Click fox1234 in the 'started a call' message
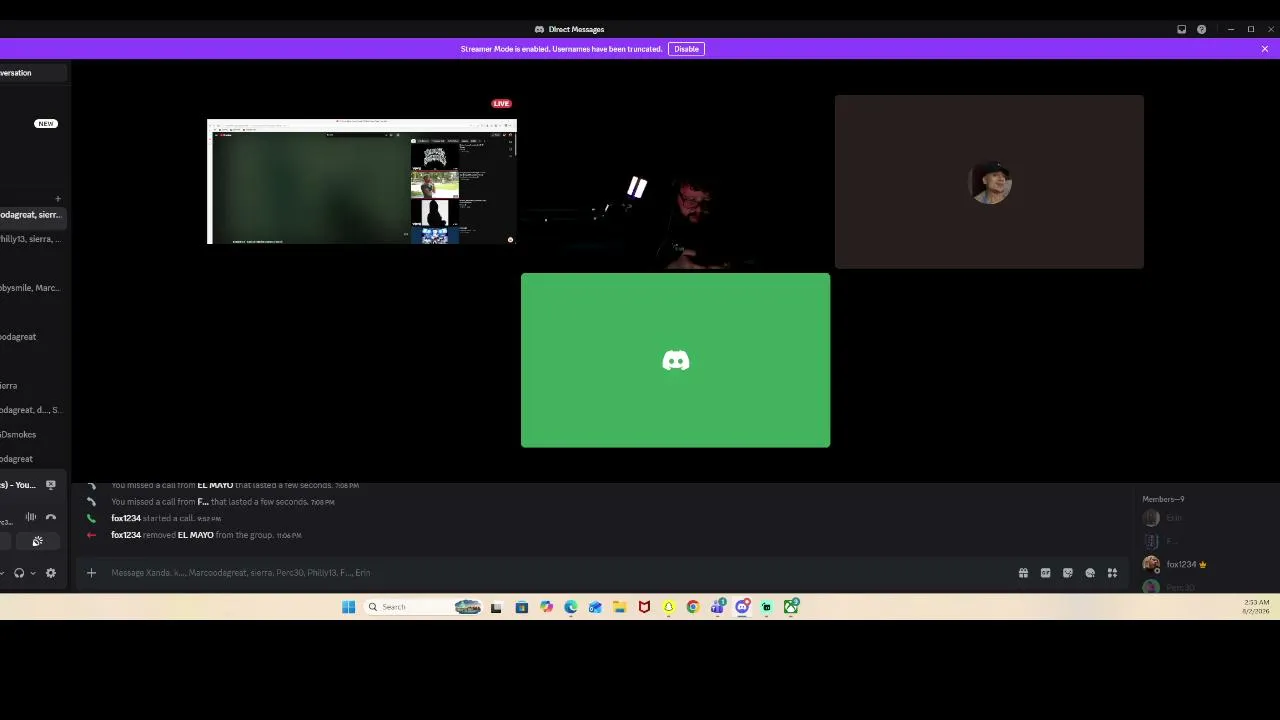Screen dimensions: 1280x720 (x=126, y=519)
